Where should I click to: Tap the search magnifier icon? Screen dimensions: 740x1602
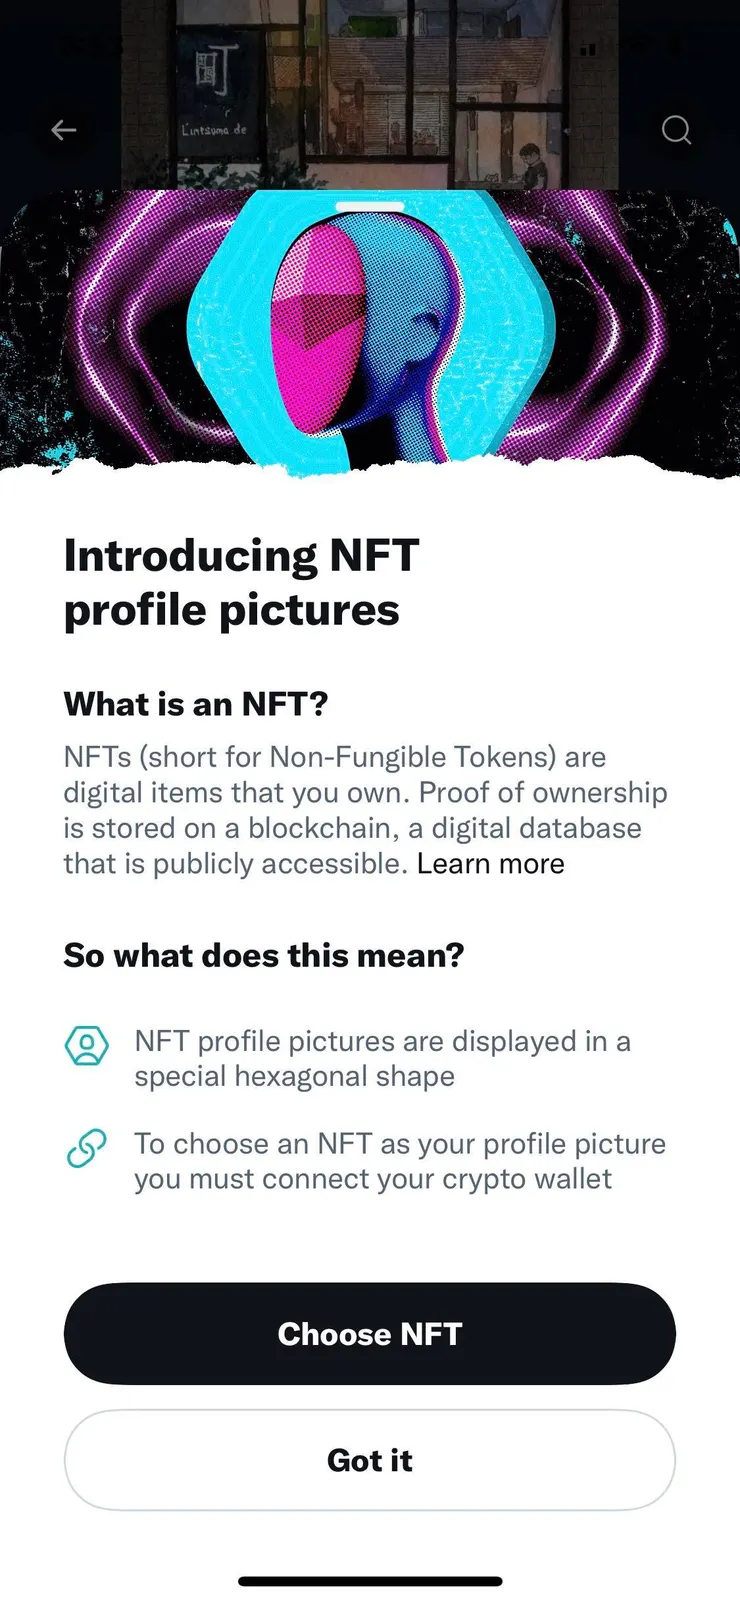[677, 130]
